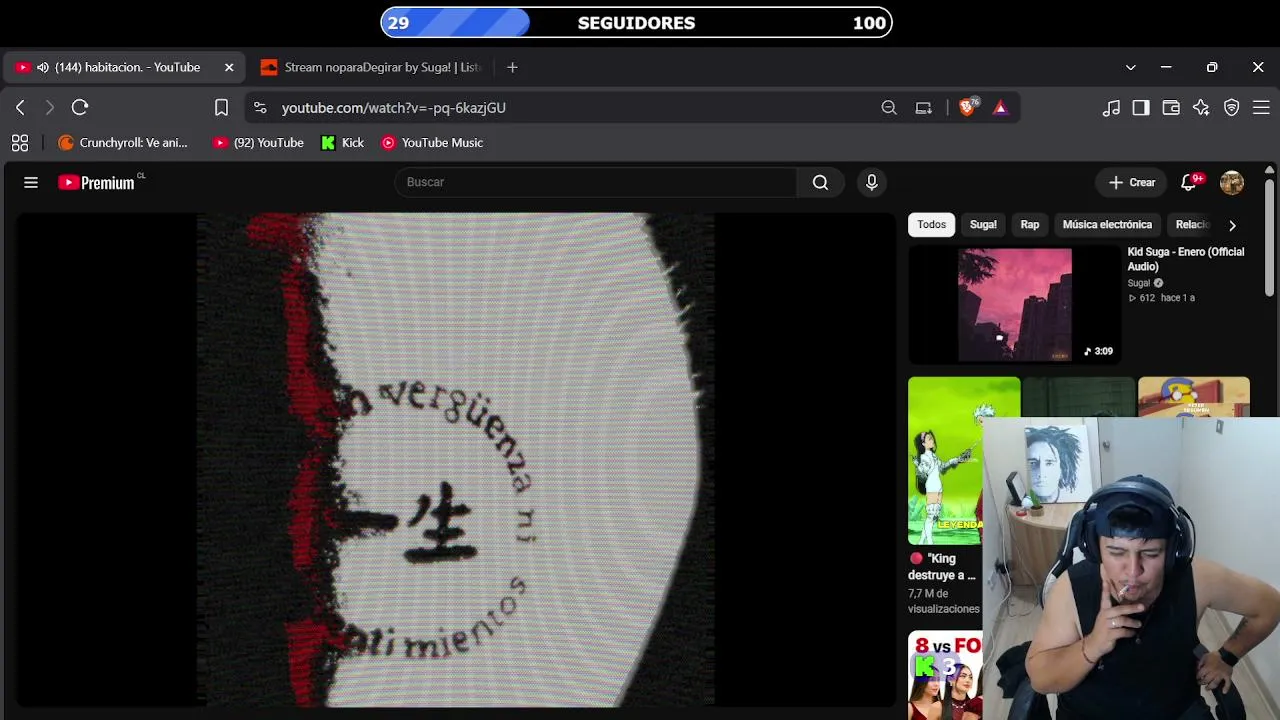View site information for youtube.com
This screenshot has height=720, width=1280.
260,107
